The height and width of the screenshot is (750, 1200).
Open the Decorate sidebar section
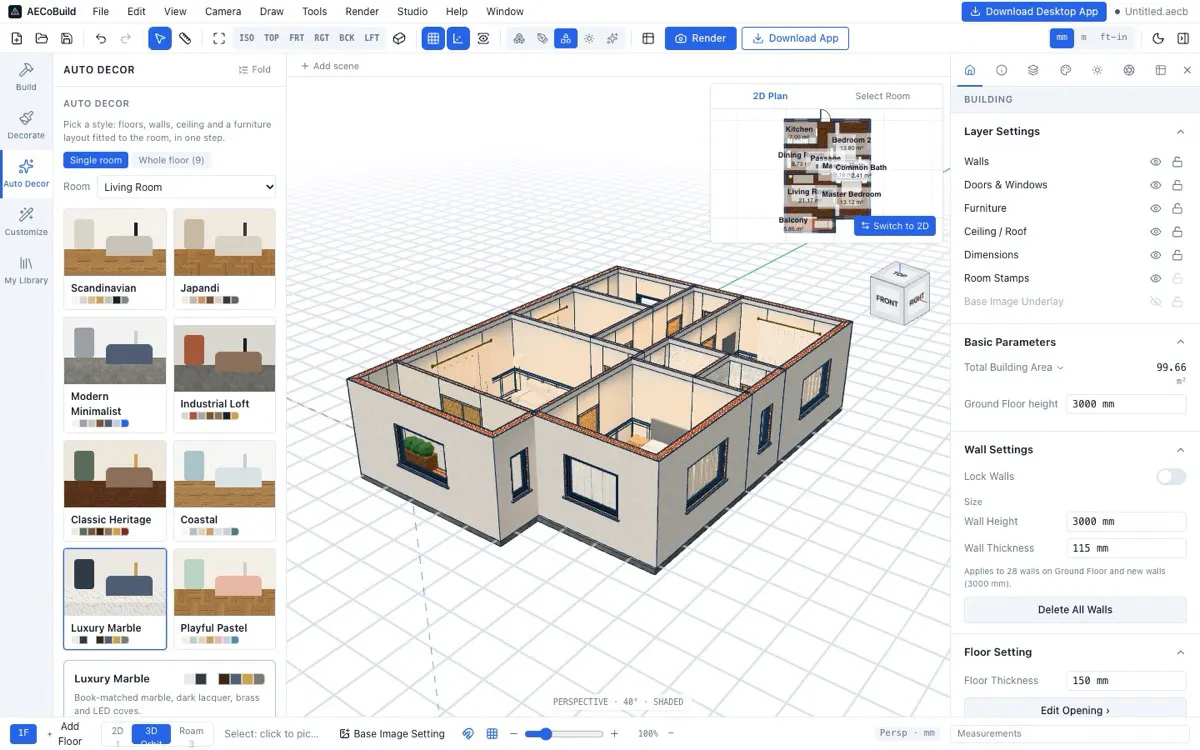pos(26,125)
